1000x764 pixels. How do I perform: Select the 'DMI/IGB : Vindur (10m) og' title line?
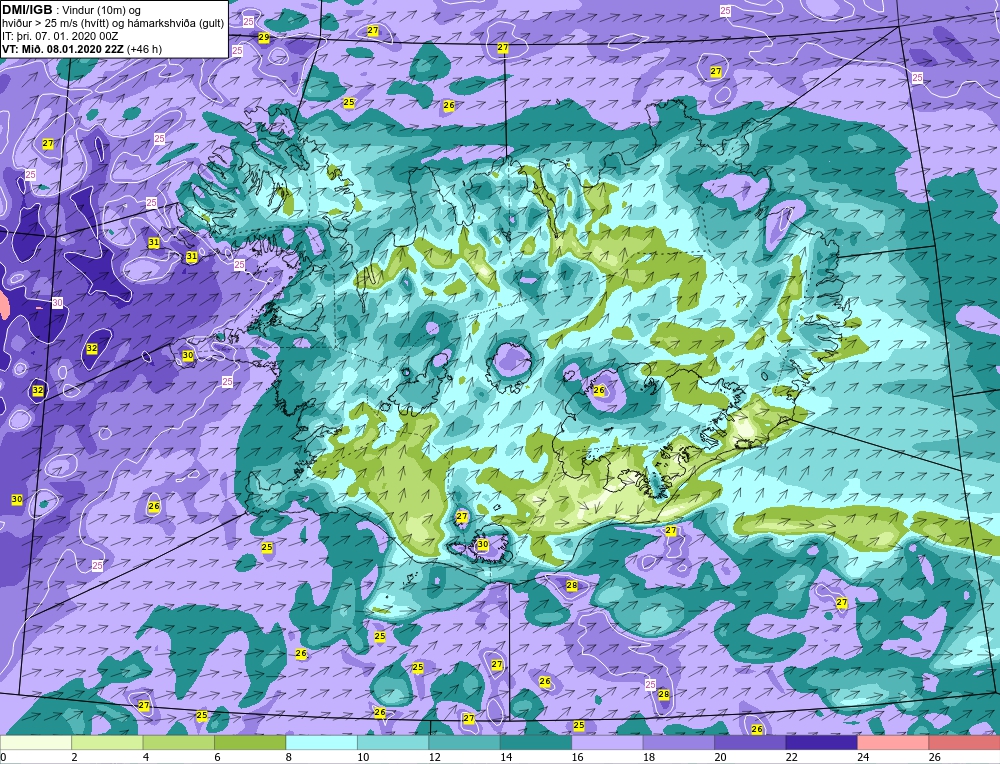(x=71, y=10)
